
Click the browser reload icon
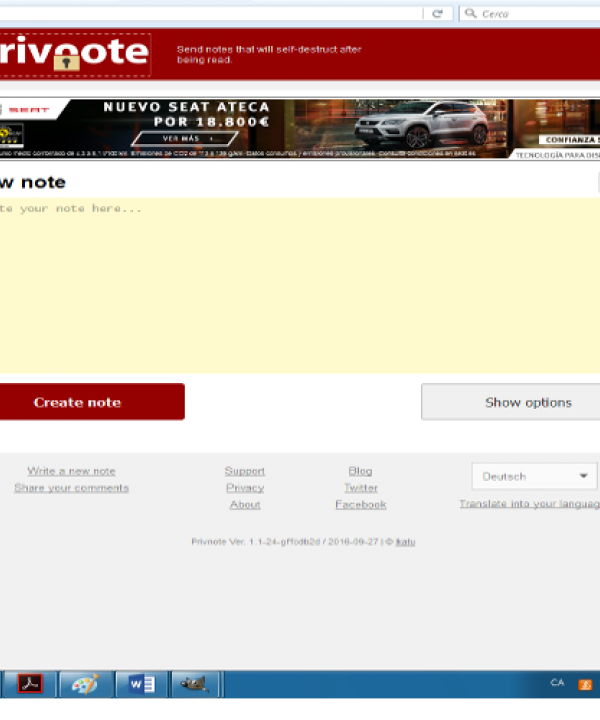tap(437, 14)
